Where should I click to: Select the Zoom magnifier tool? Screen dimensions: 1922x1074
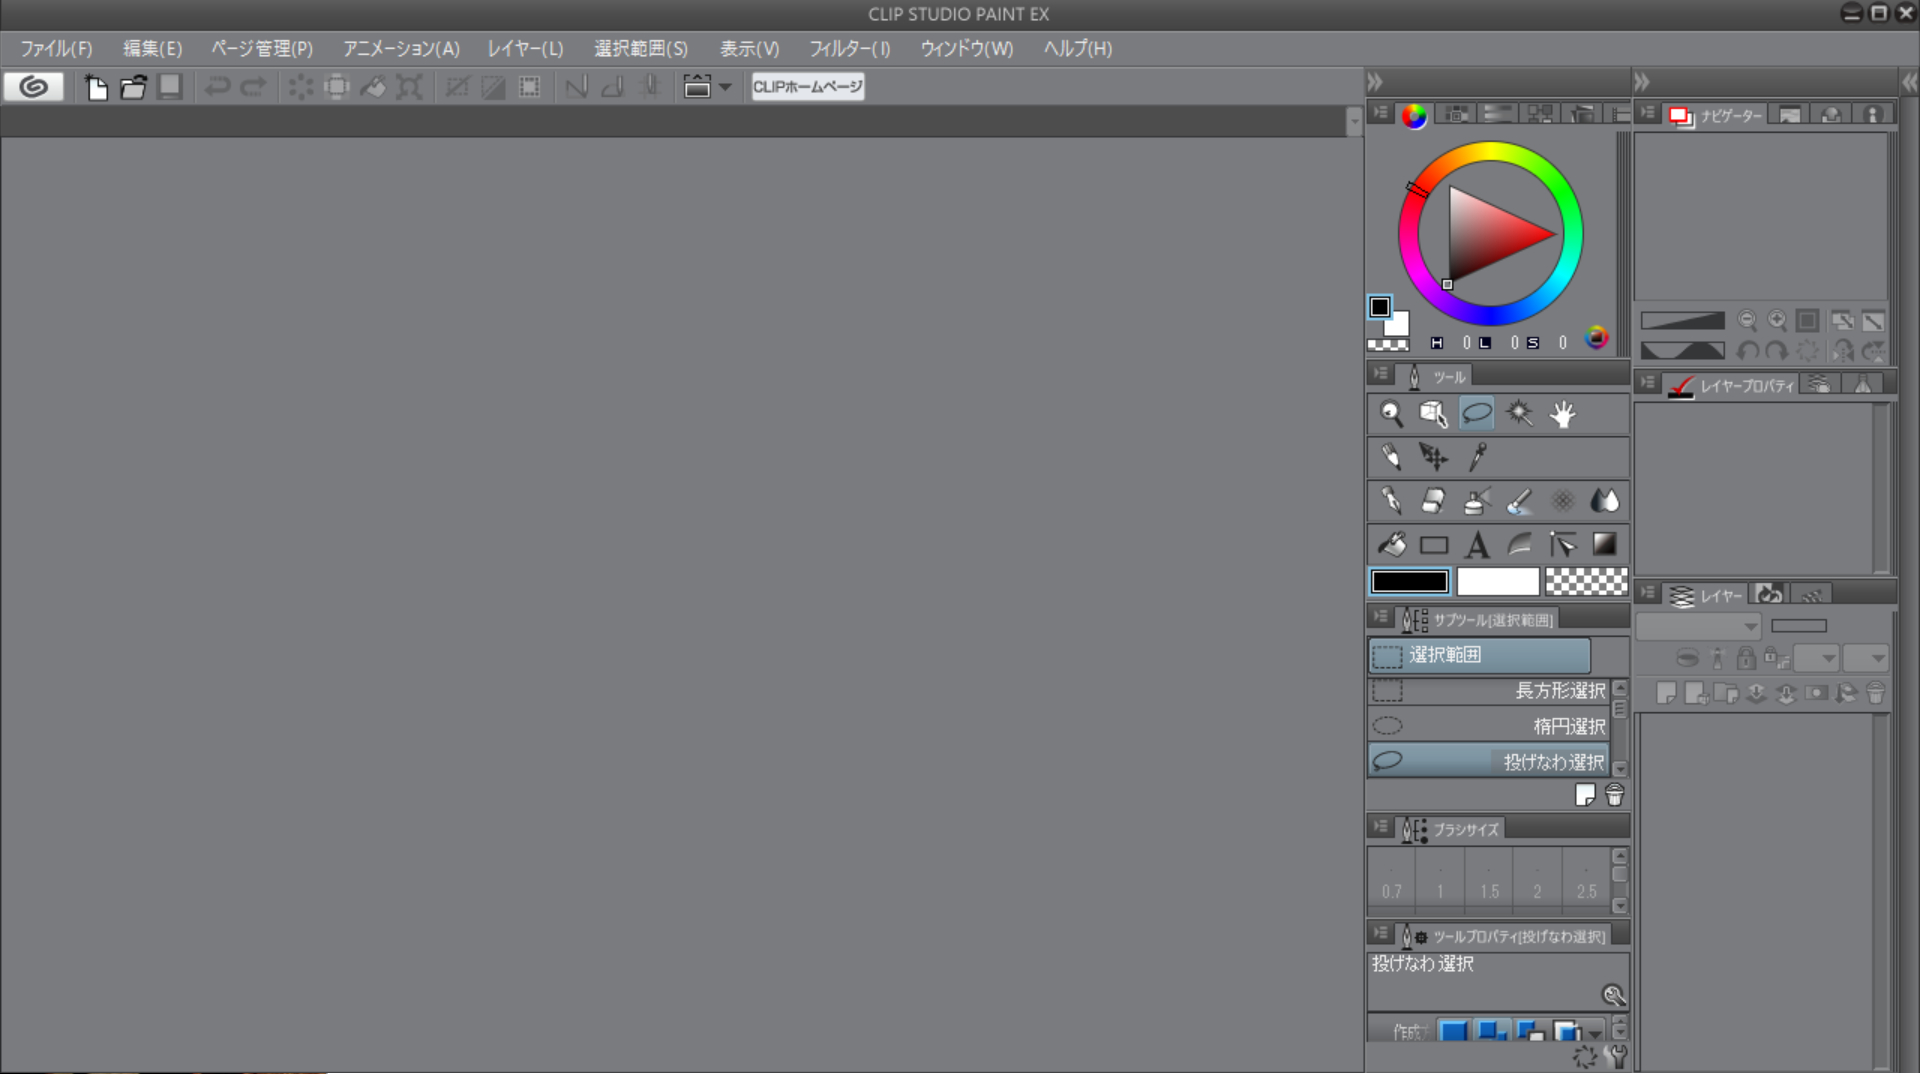[x=1391, y=414]
